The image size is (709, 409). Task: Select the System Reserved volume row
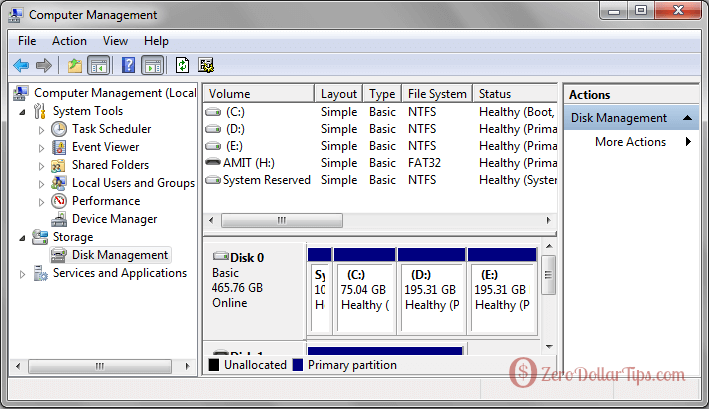coord(380,180)
